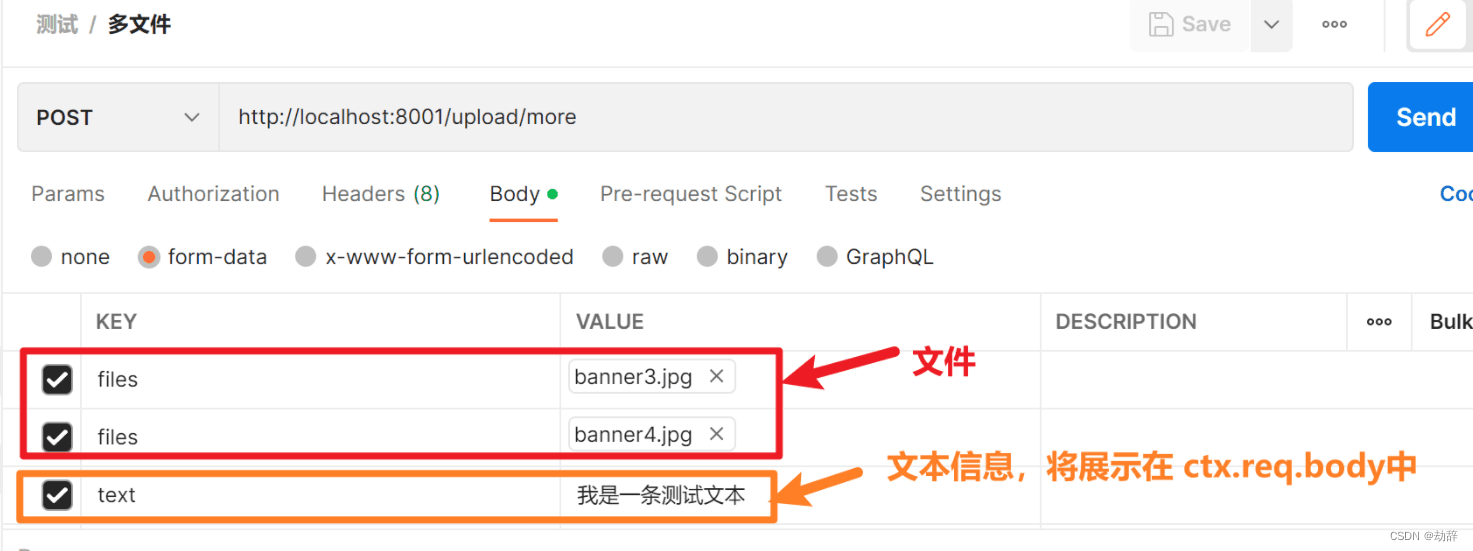1473x551 pixels.
Task: Remove banner3.jpg with its X icon
Action: 716,376
